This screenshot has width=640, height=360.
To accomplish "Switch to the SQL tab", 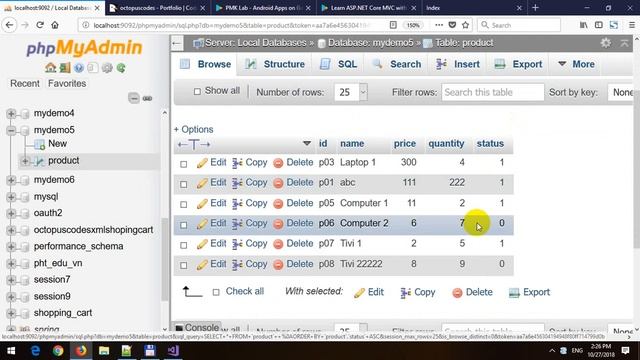I will click(339, 64).
